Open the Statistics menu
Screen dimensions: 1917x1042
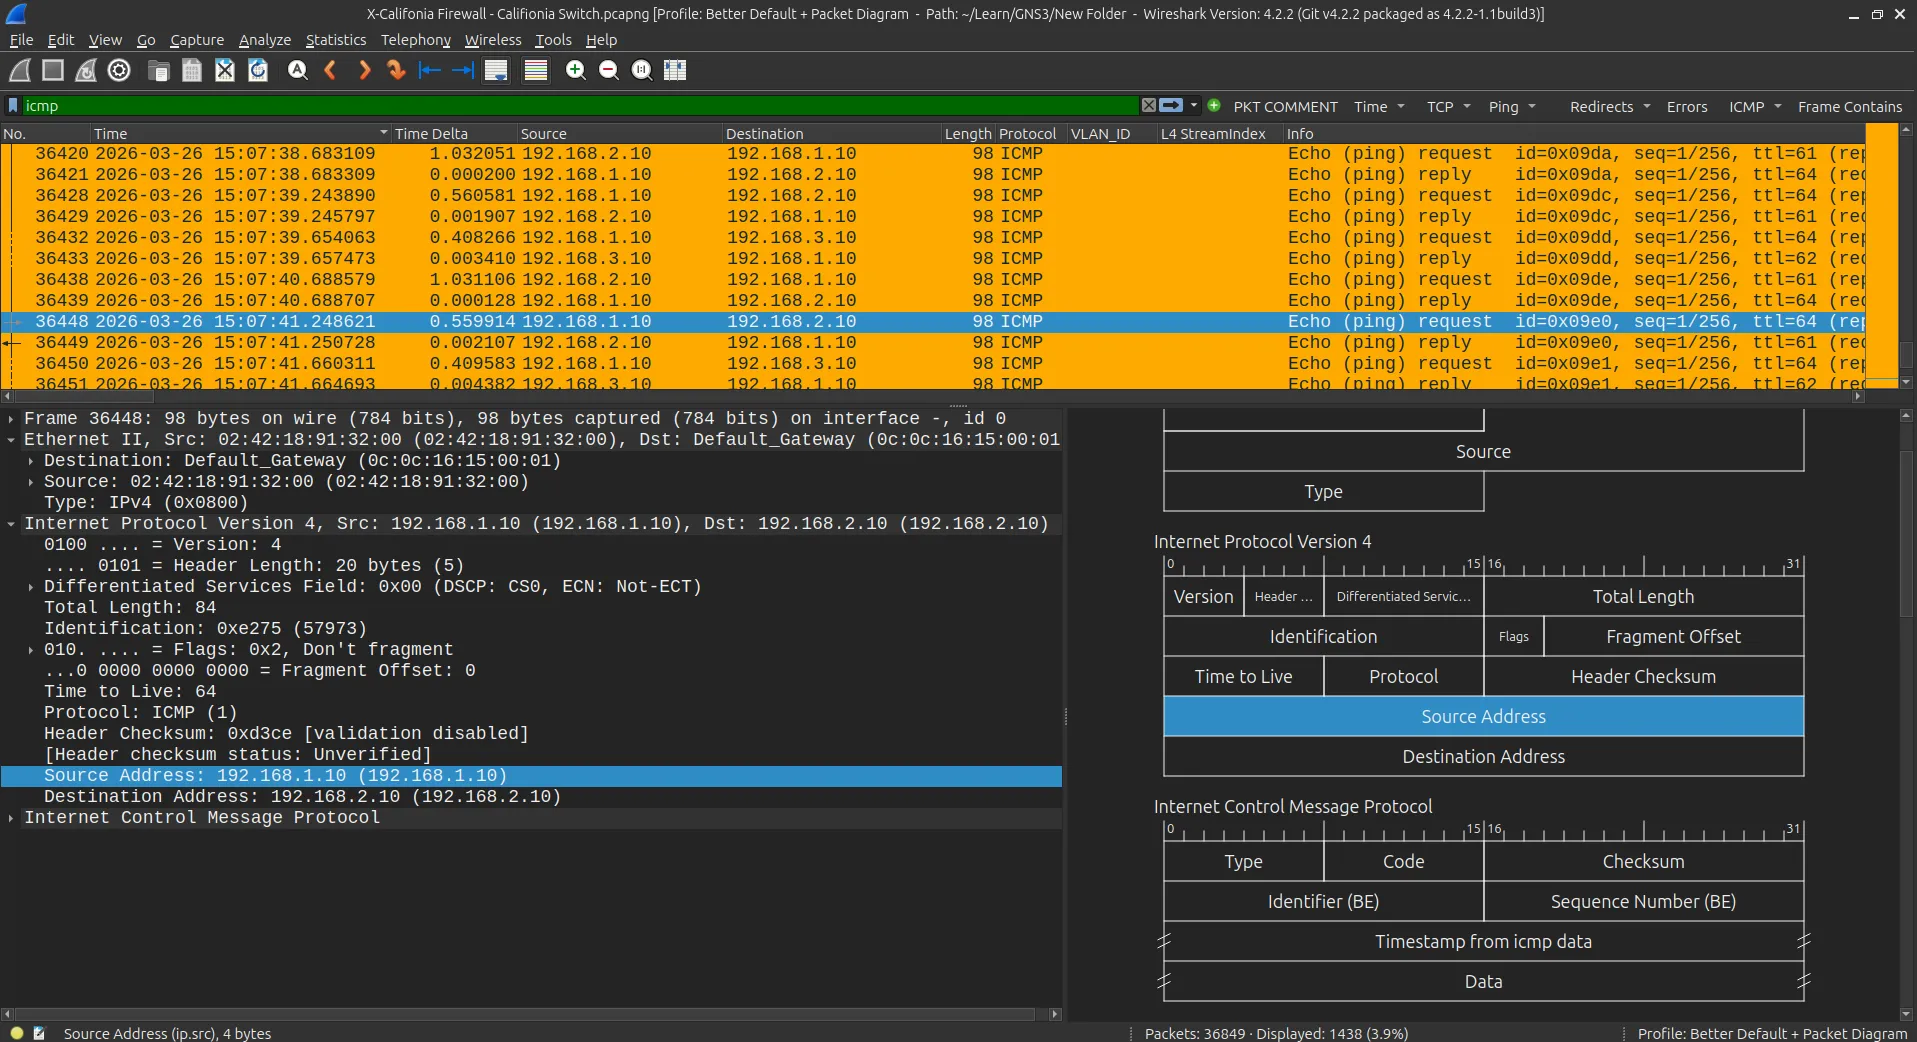336,40
